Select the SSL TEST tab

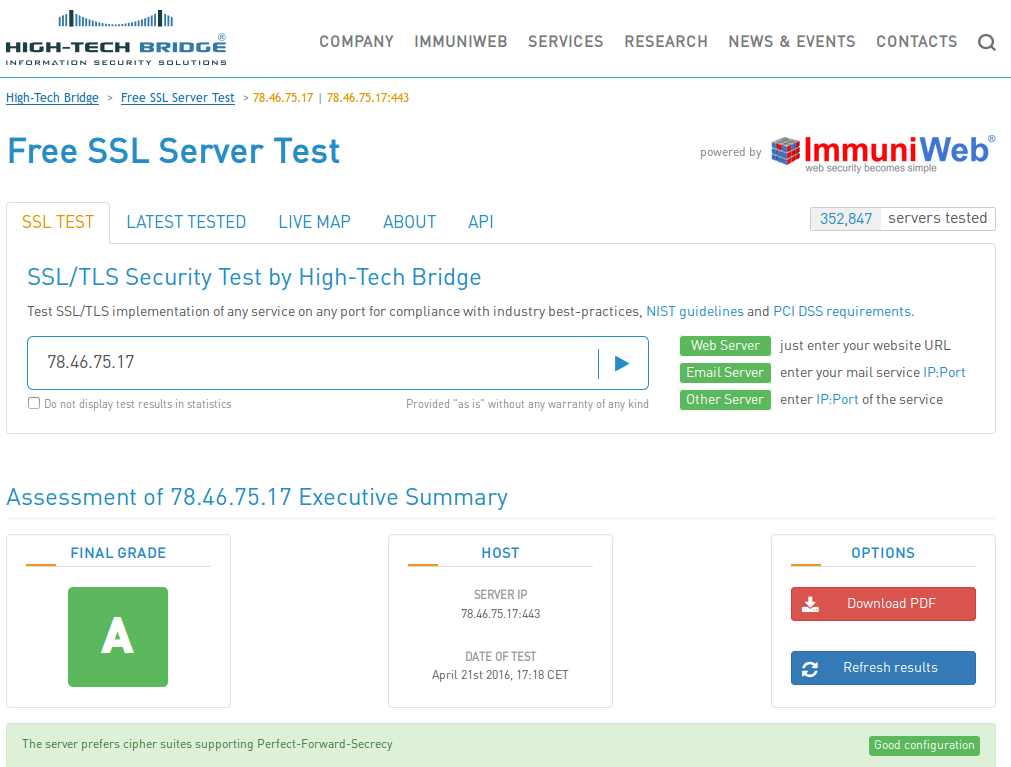click(58, 222)
